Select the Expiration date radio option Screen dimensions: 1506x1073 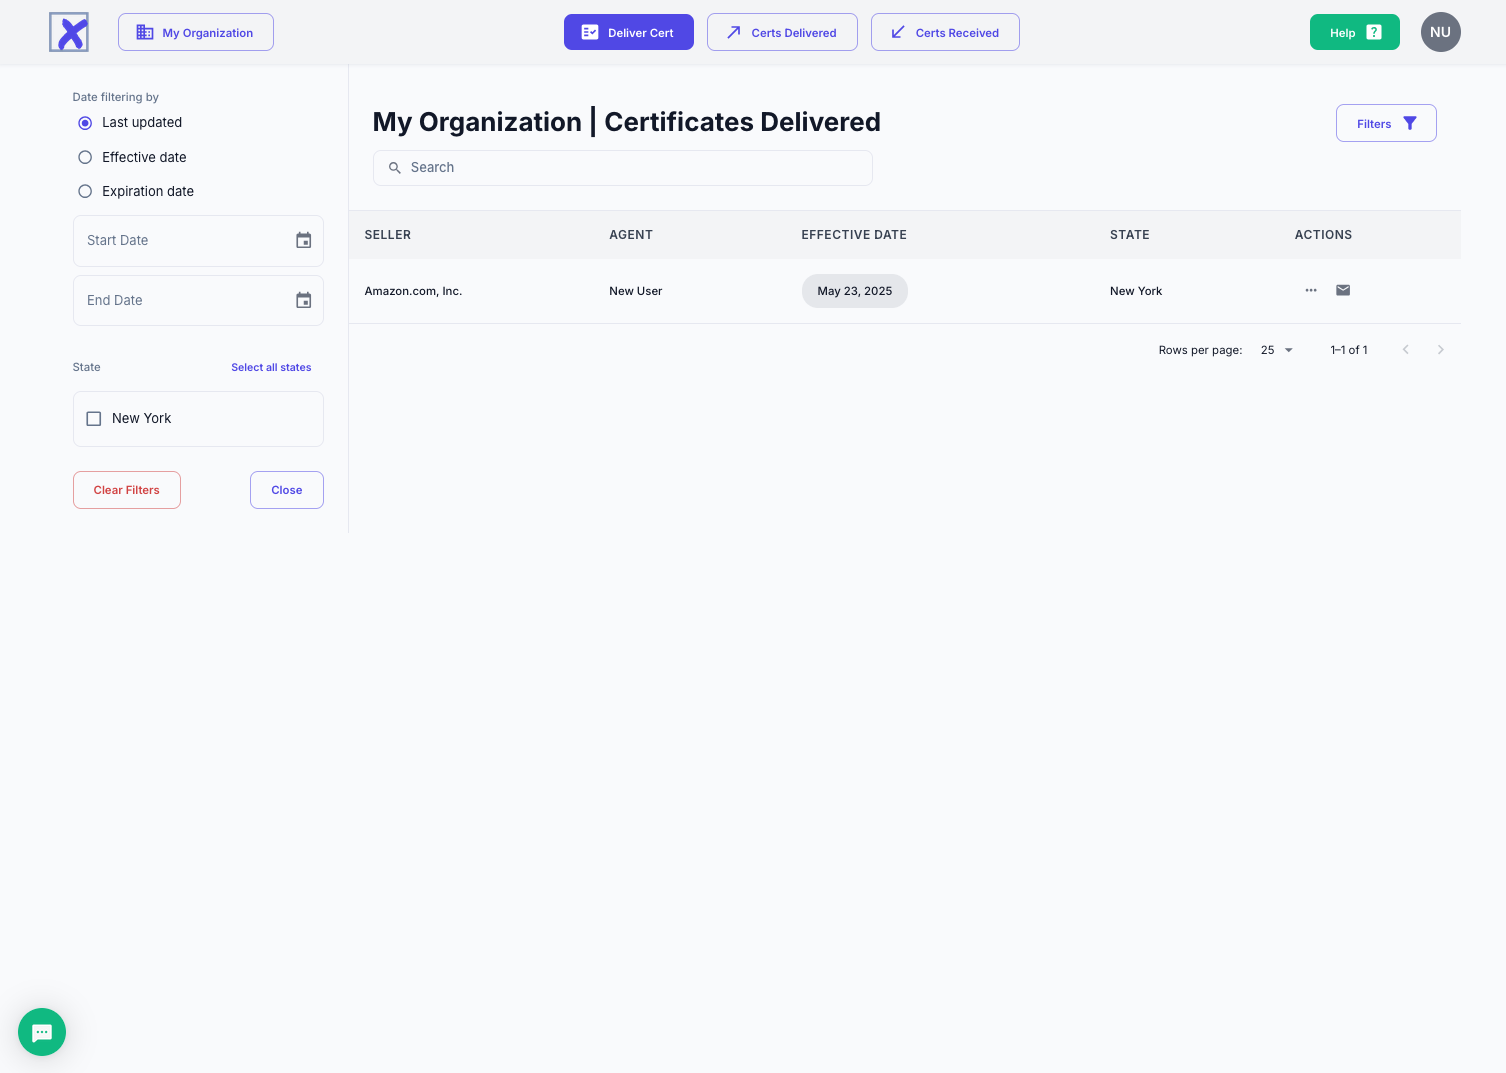85,191
